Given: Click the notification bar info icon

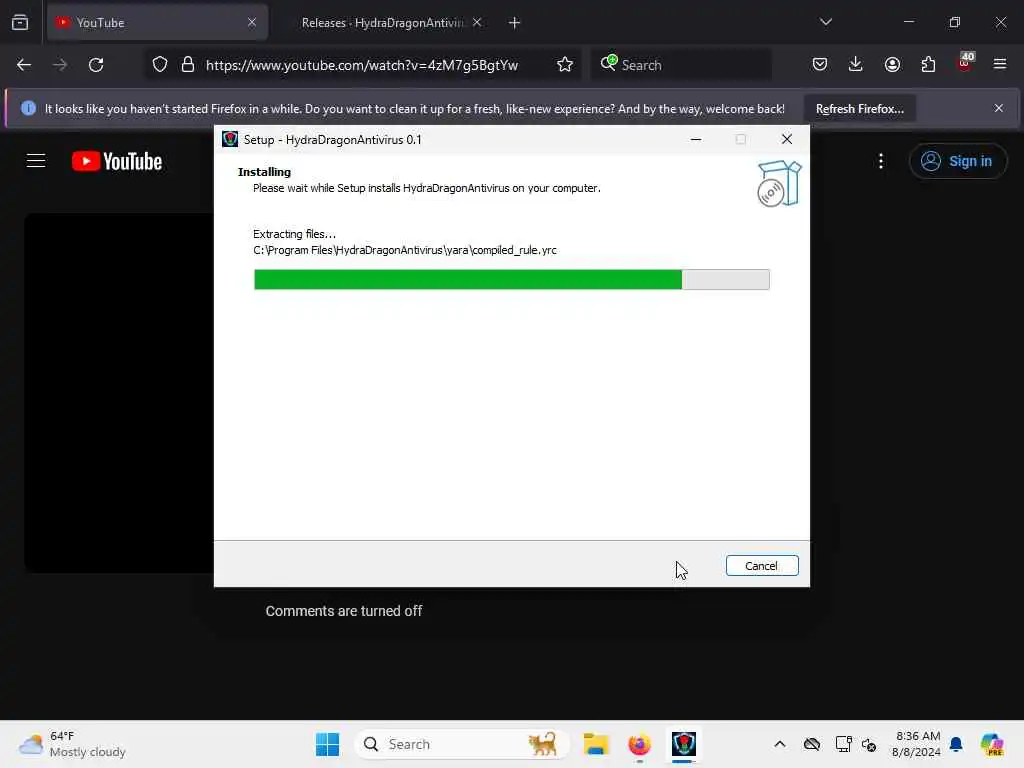Looking at the screenshot, I should point(28,108).
